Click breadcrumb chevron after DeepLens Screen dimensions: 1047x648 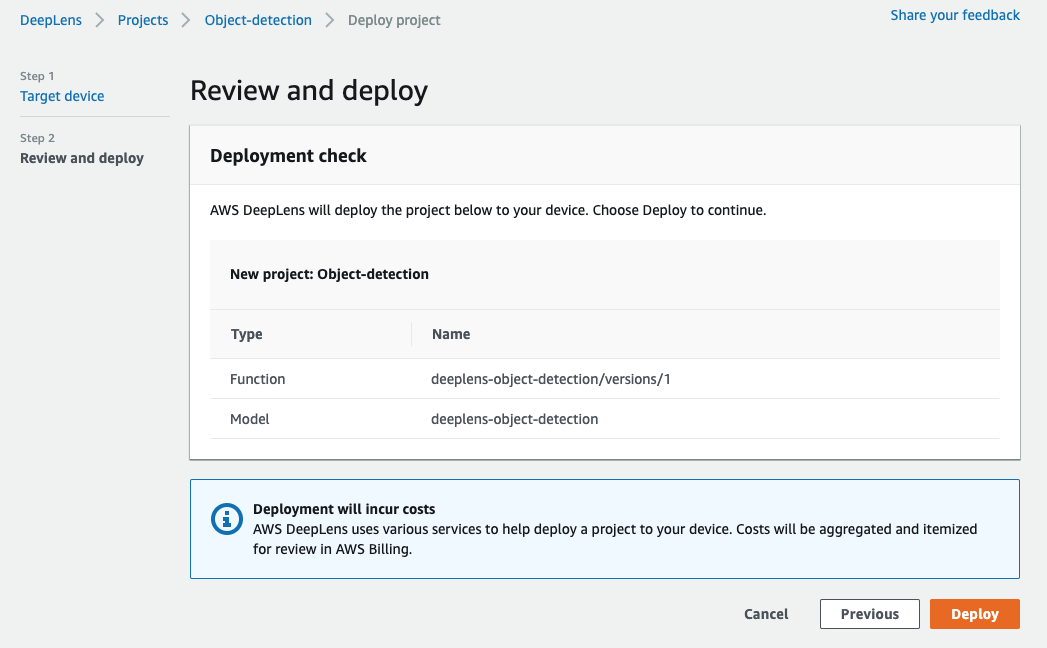click(99, 20)
